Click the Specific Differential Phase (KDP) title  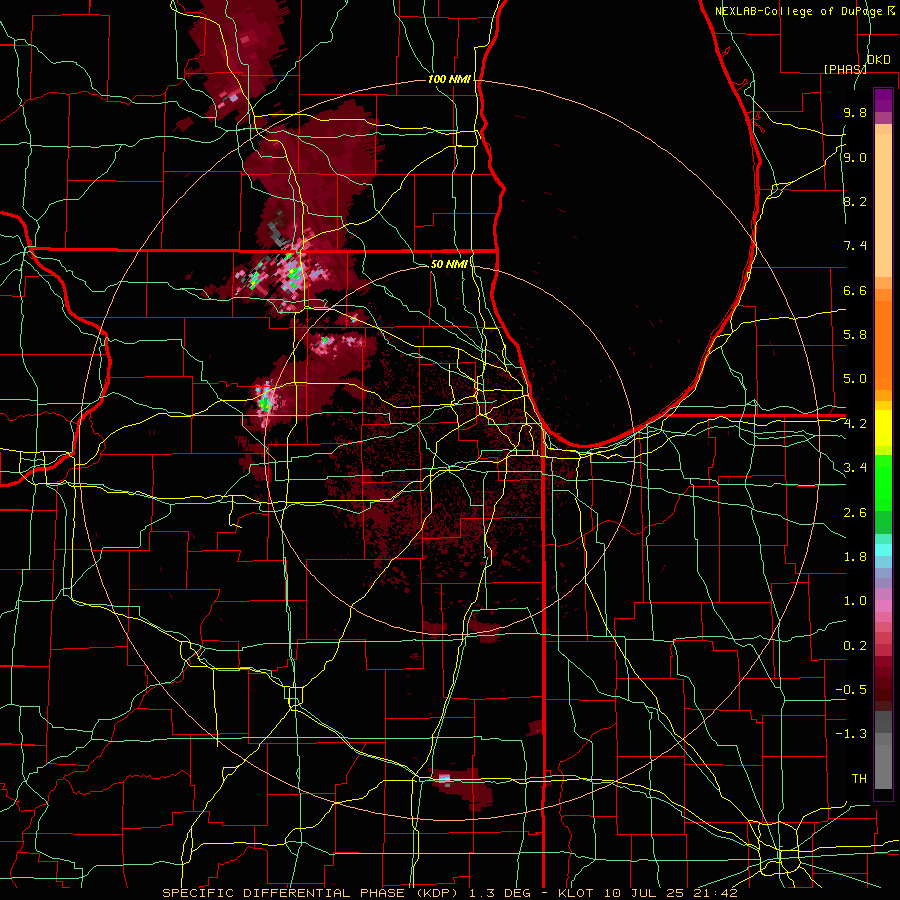[313, 893]
